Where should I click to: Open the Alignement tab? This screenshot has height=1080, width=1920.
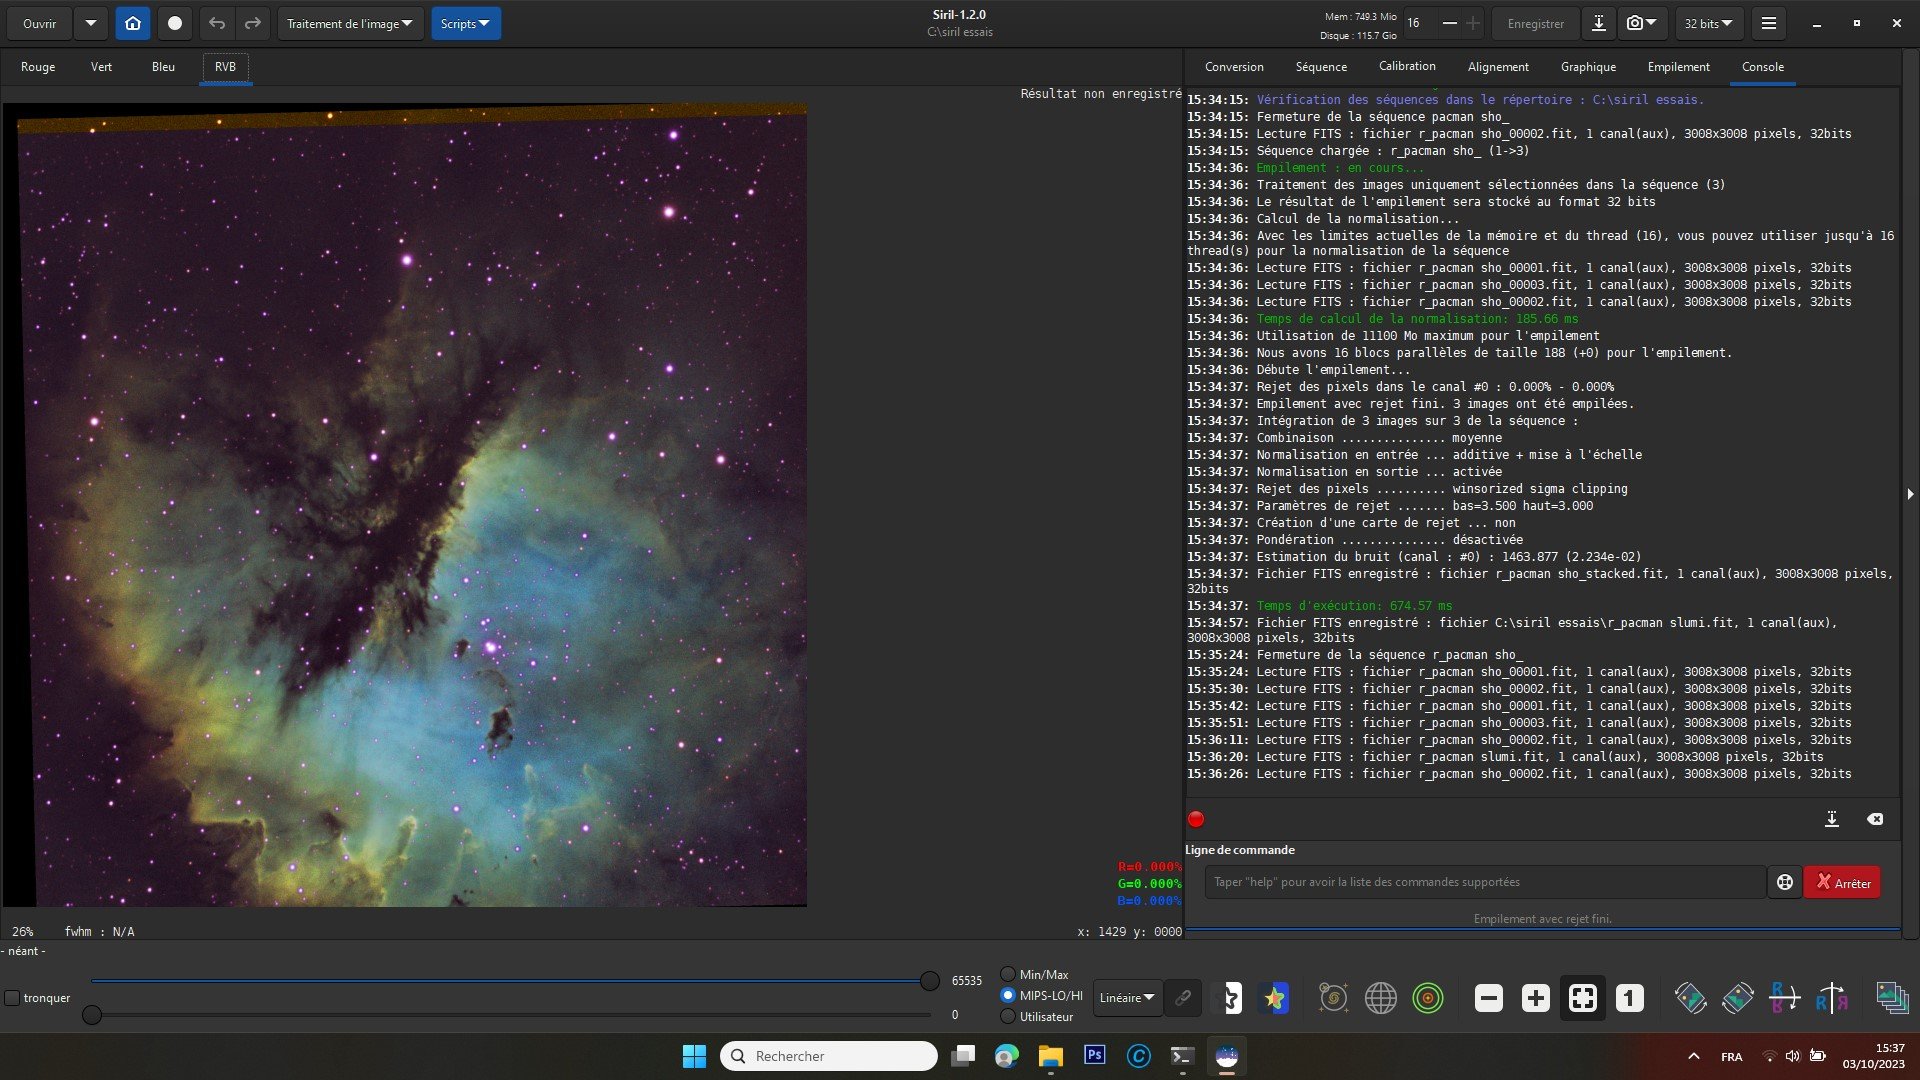click(x=1498, y=67)
